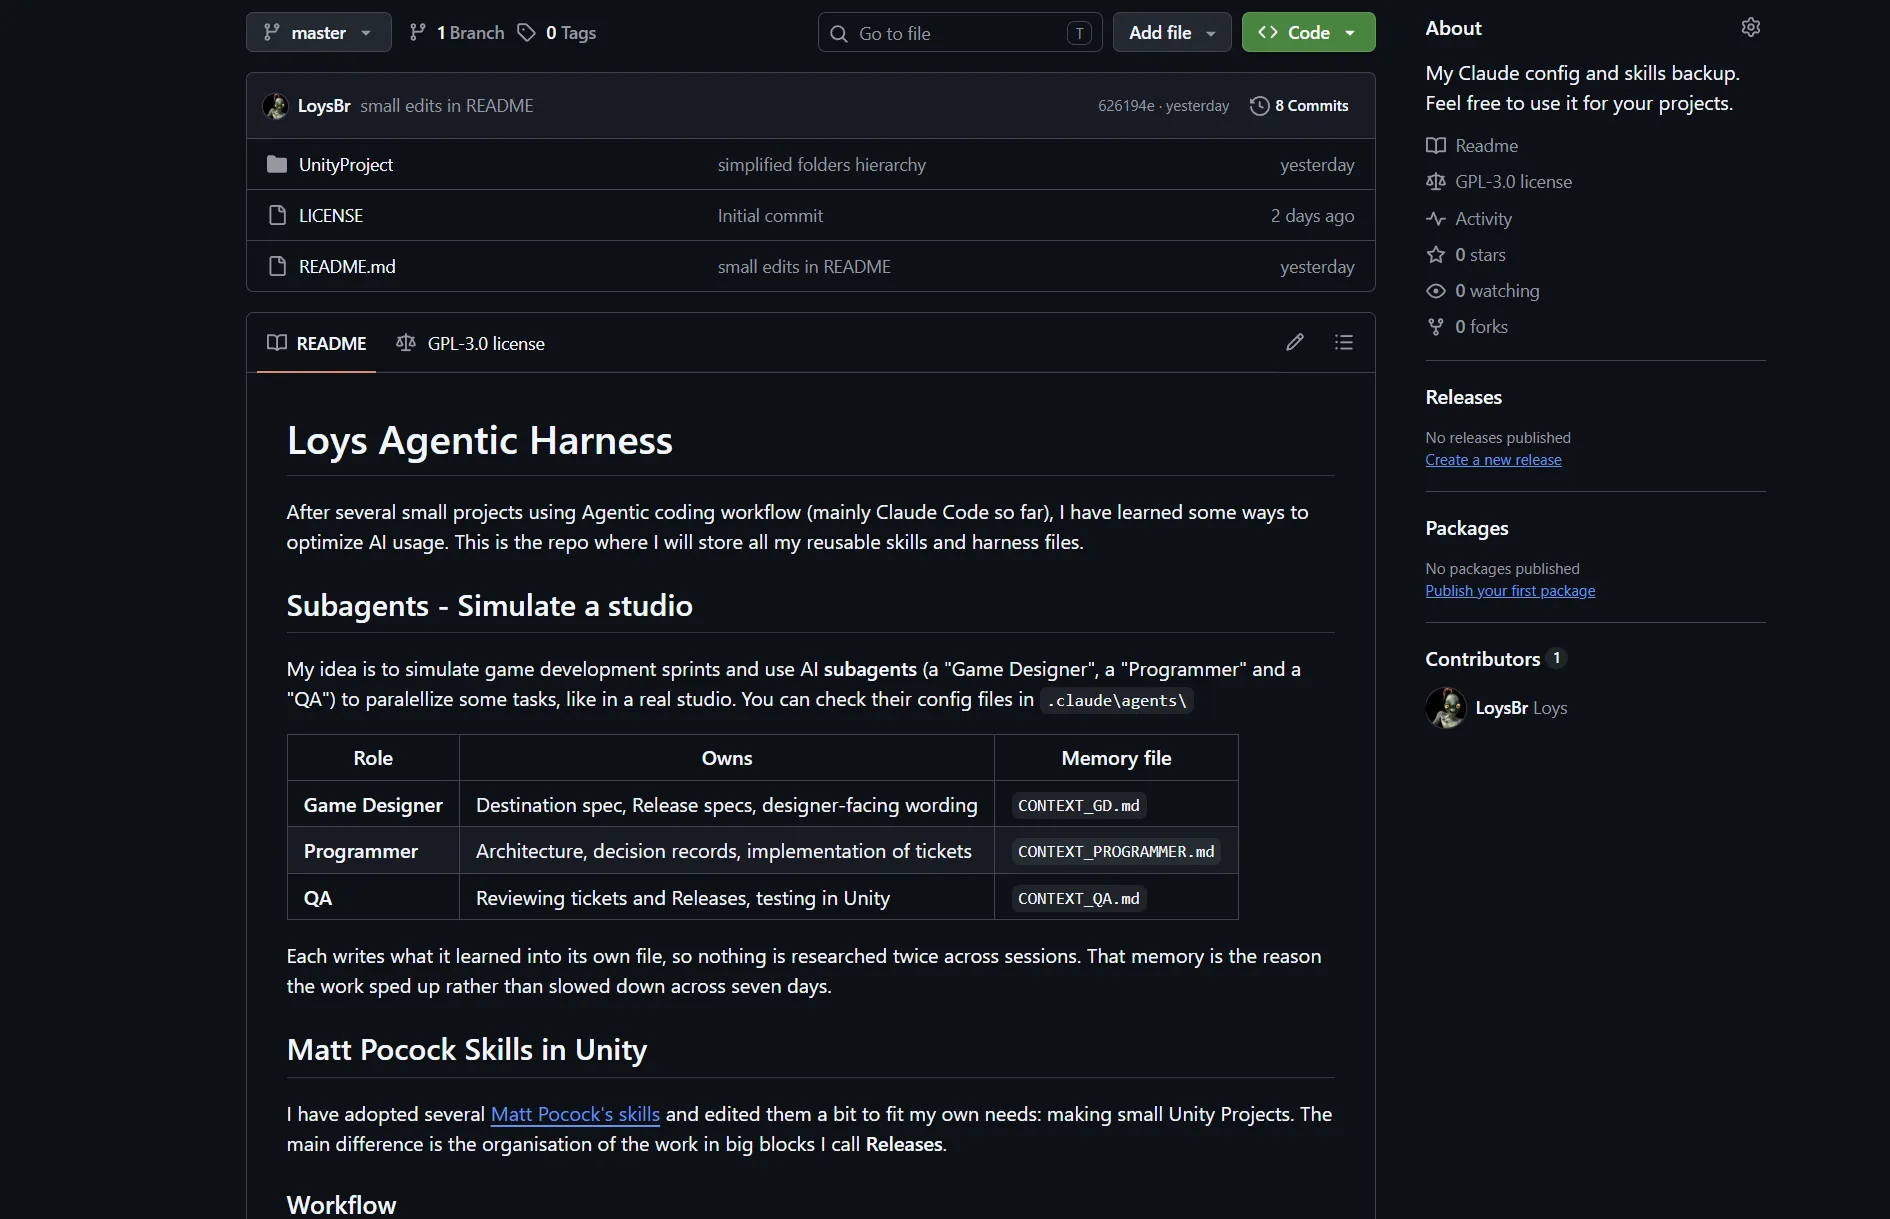This screenshot has height=1219, width=1890.
Task: Click the Contributors heading
Action: coord(1482,659)
